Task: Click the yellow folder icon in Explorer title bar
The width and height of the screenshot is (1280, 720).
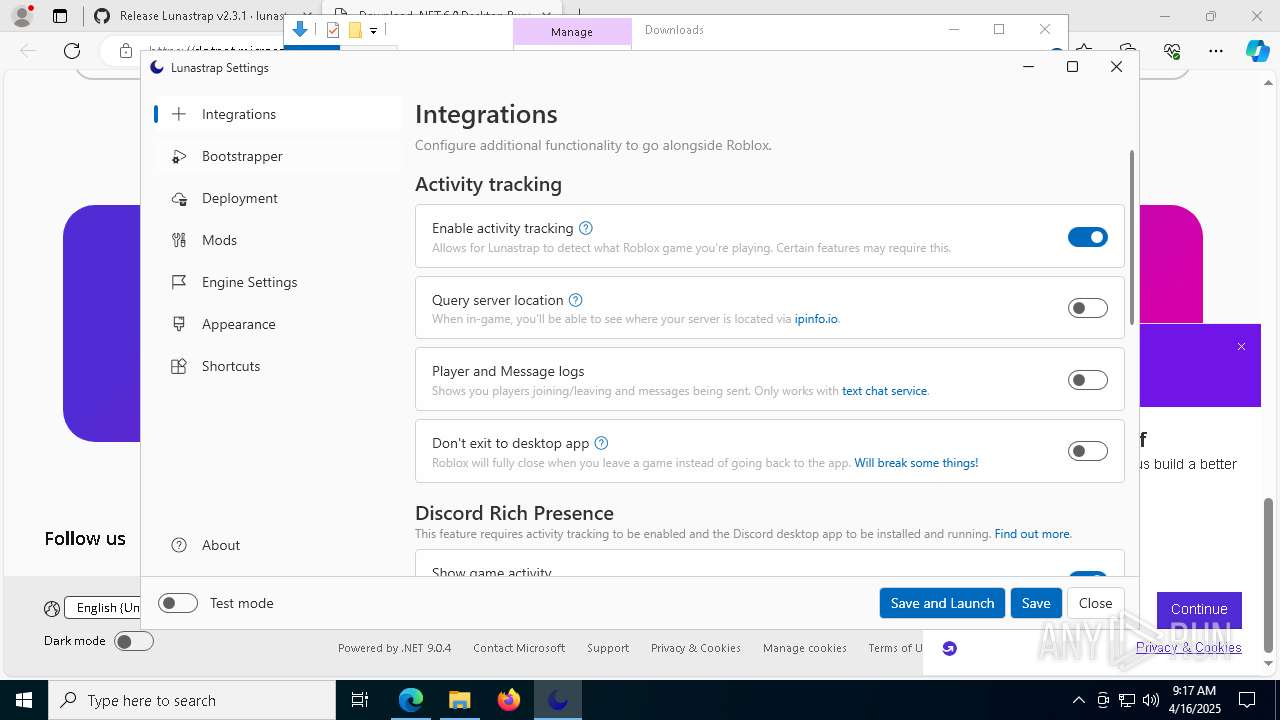Action: (x=355, y=30)
